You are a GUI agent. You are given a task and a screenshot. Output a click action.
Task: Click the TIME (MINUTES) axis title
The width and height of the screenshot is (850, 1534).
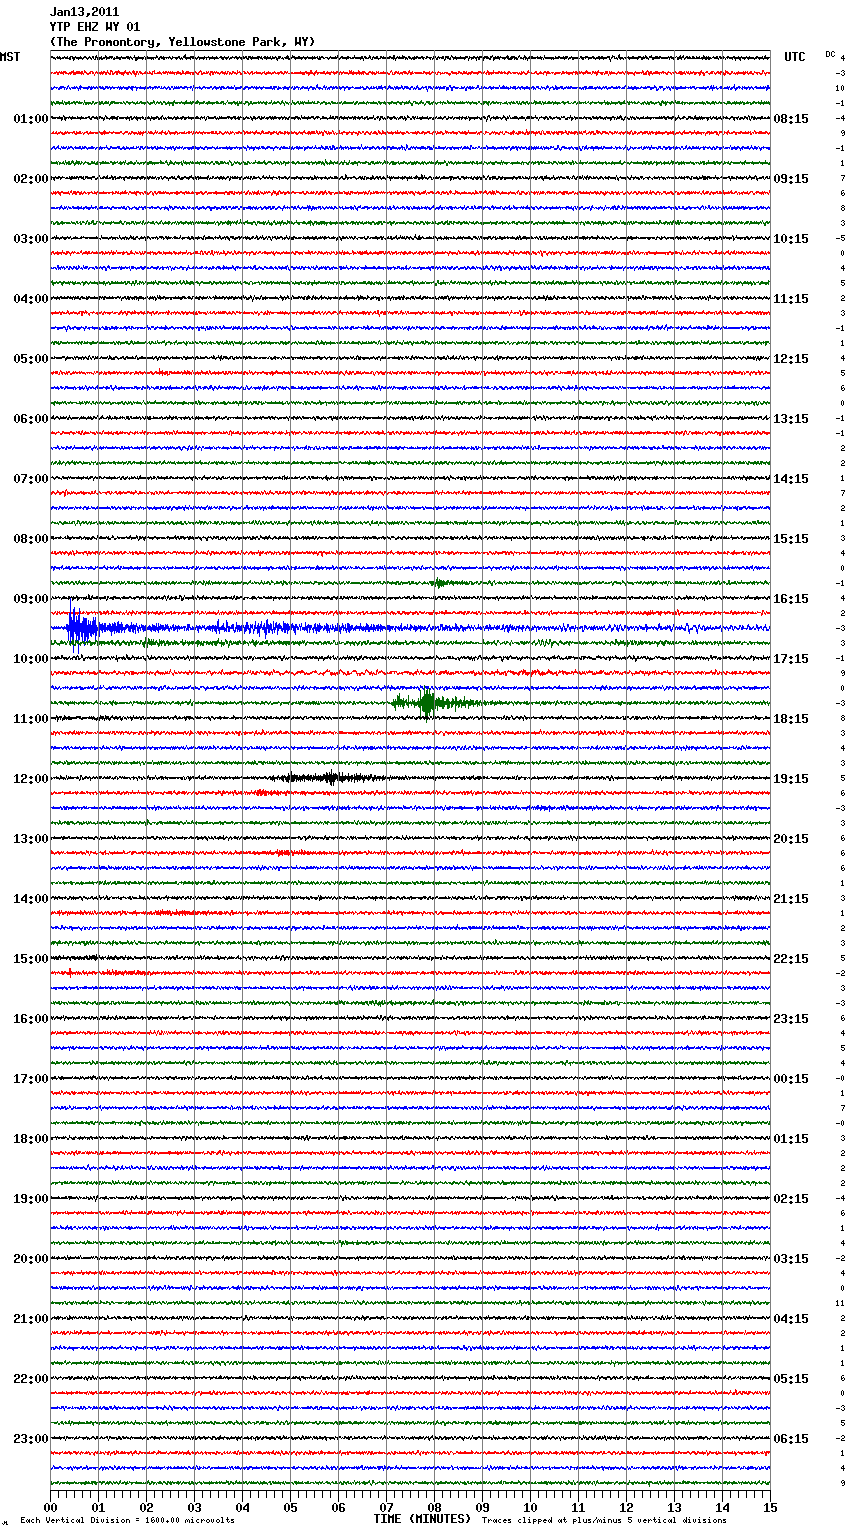tap(422, 1519)
